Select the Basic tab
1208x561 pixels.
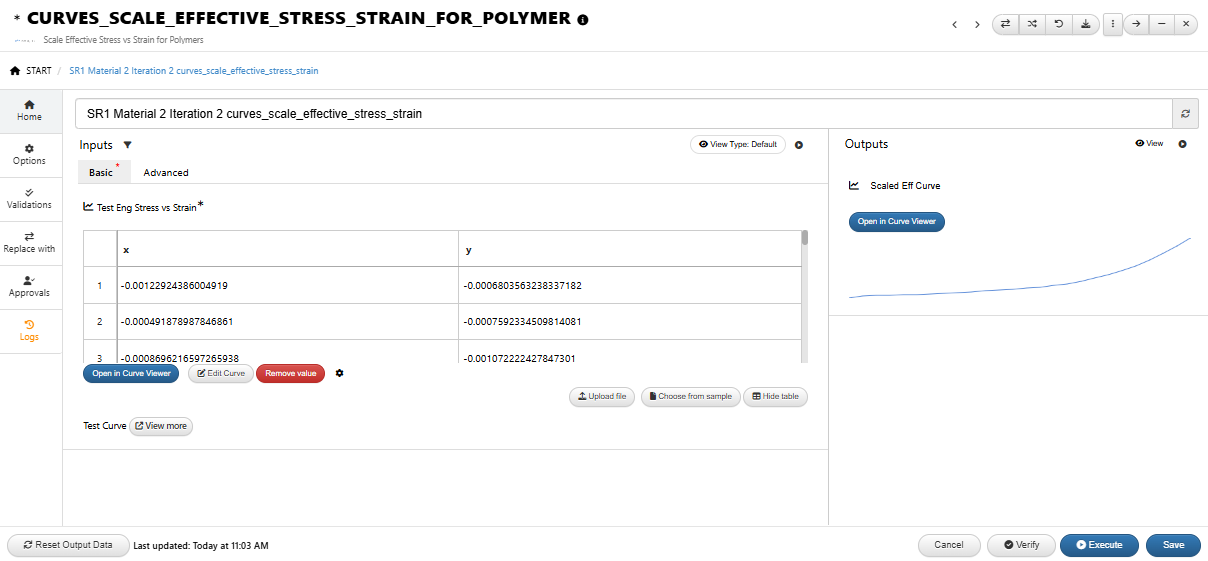(x=101, y=172)
